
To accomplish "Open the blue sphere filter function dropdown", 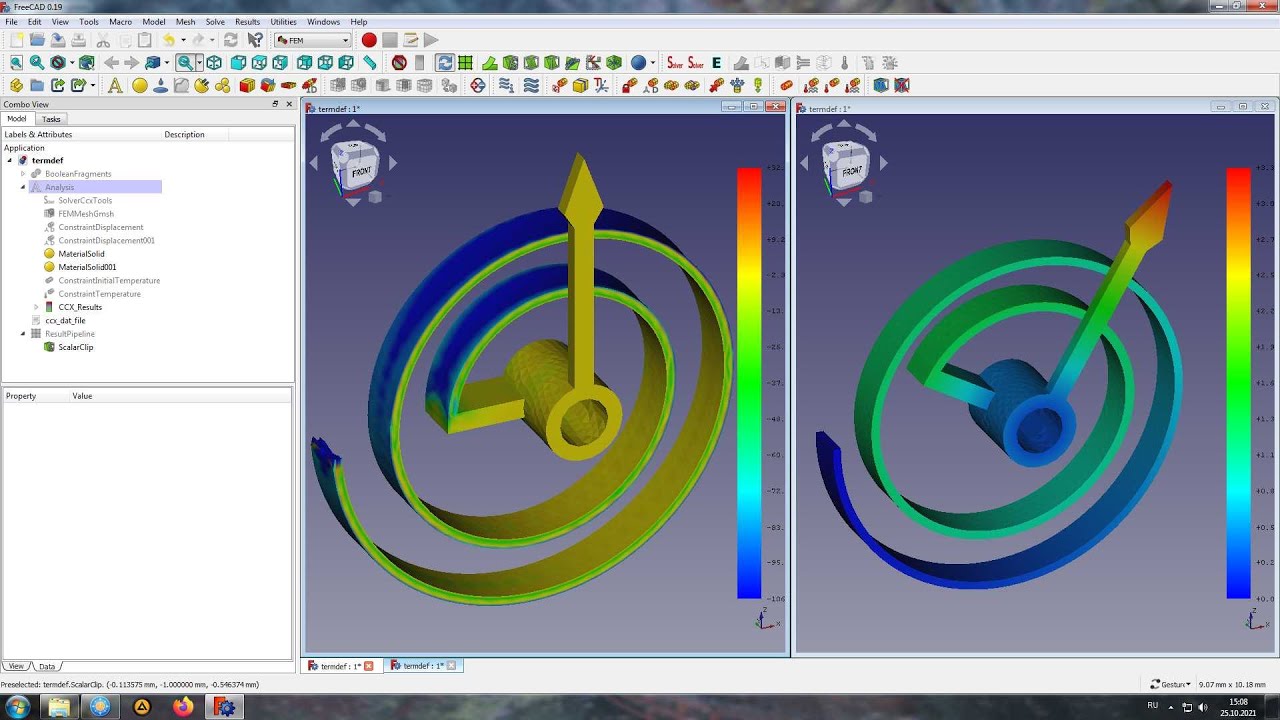I will [x=652, y=63].
